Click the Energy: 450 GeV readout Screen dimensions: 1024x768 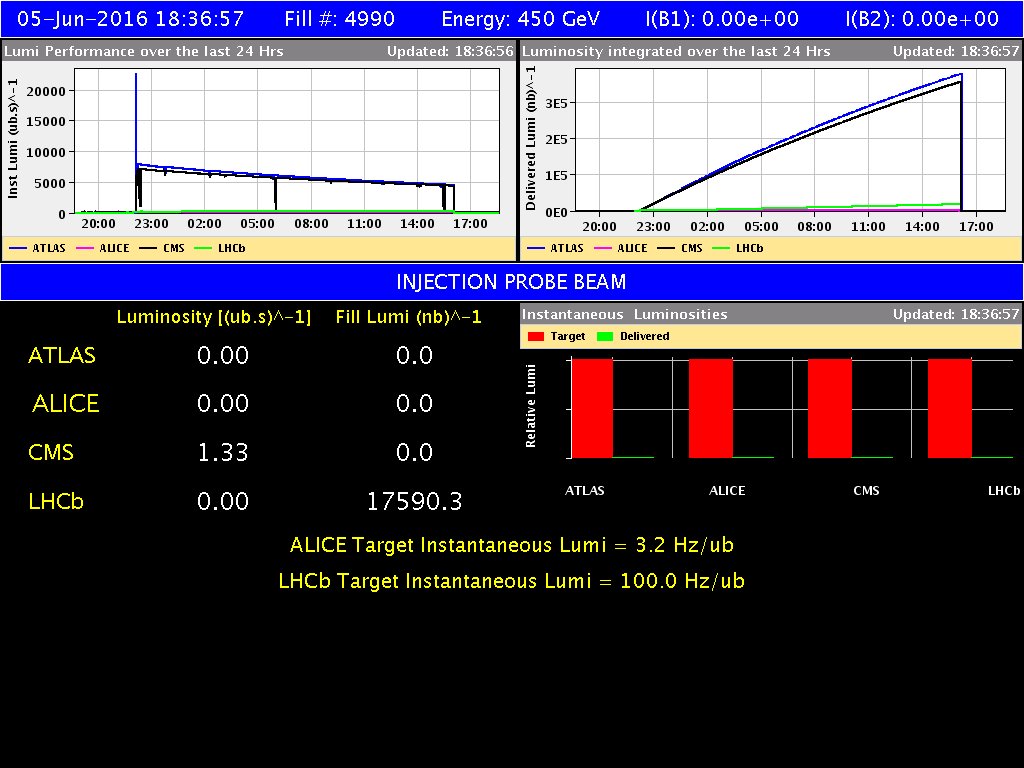pos(520,19)
